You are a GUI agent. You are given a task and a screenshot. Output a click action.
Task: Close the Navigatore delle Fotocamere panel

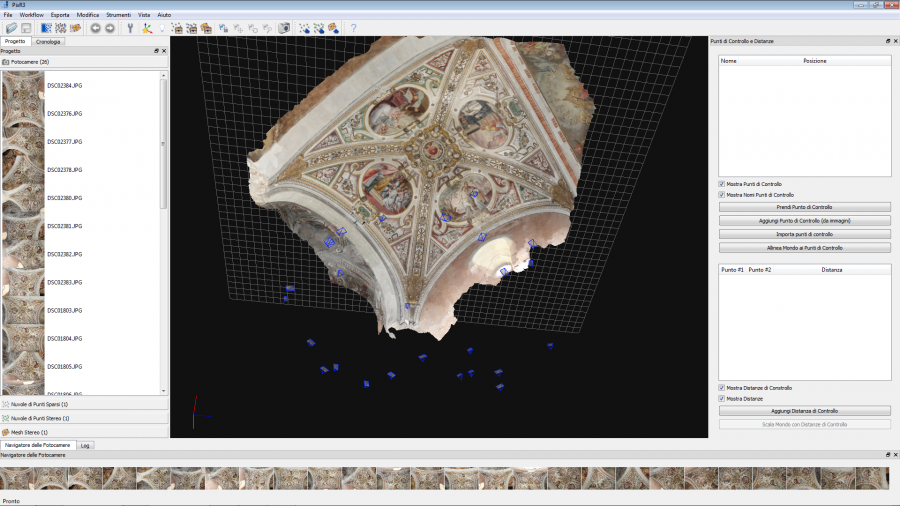click(x=895, y=455)
